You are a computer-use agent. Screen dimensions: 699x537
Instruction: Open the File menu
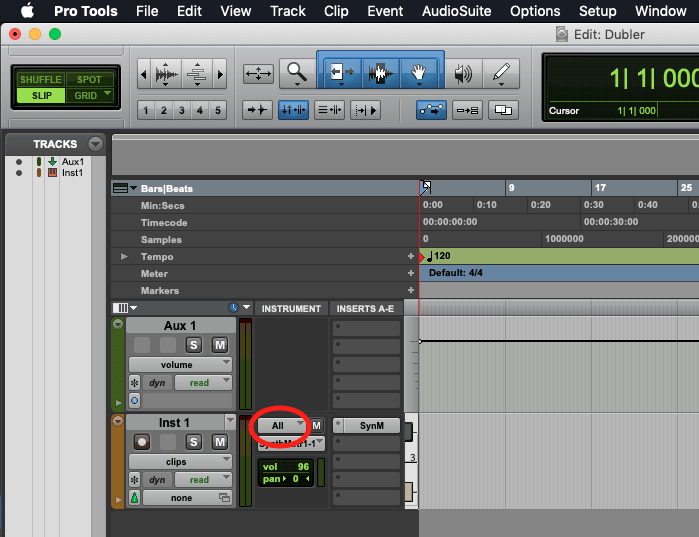tap(147, 11)
